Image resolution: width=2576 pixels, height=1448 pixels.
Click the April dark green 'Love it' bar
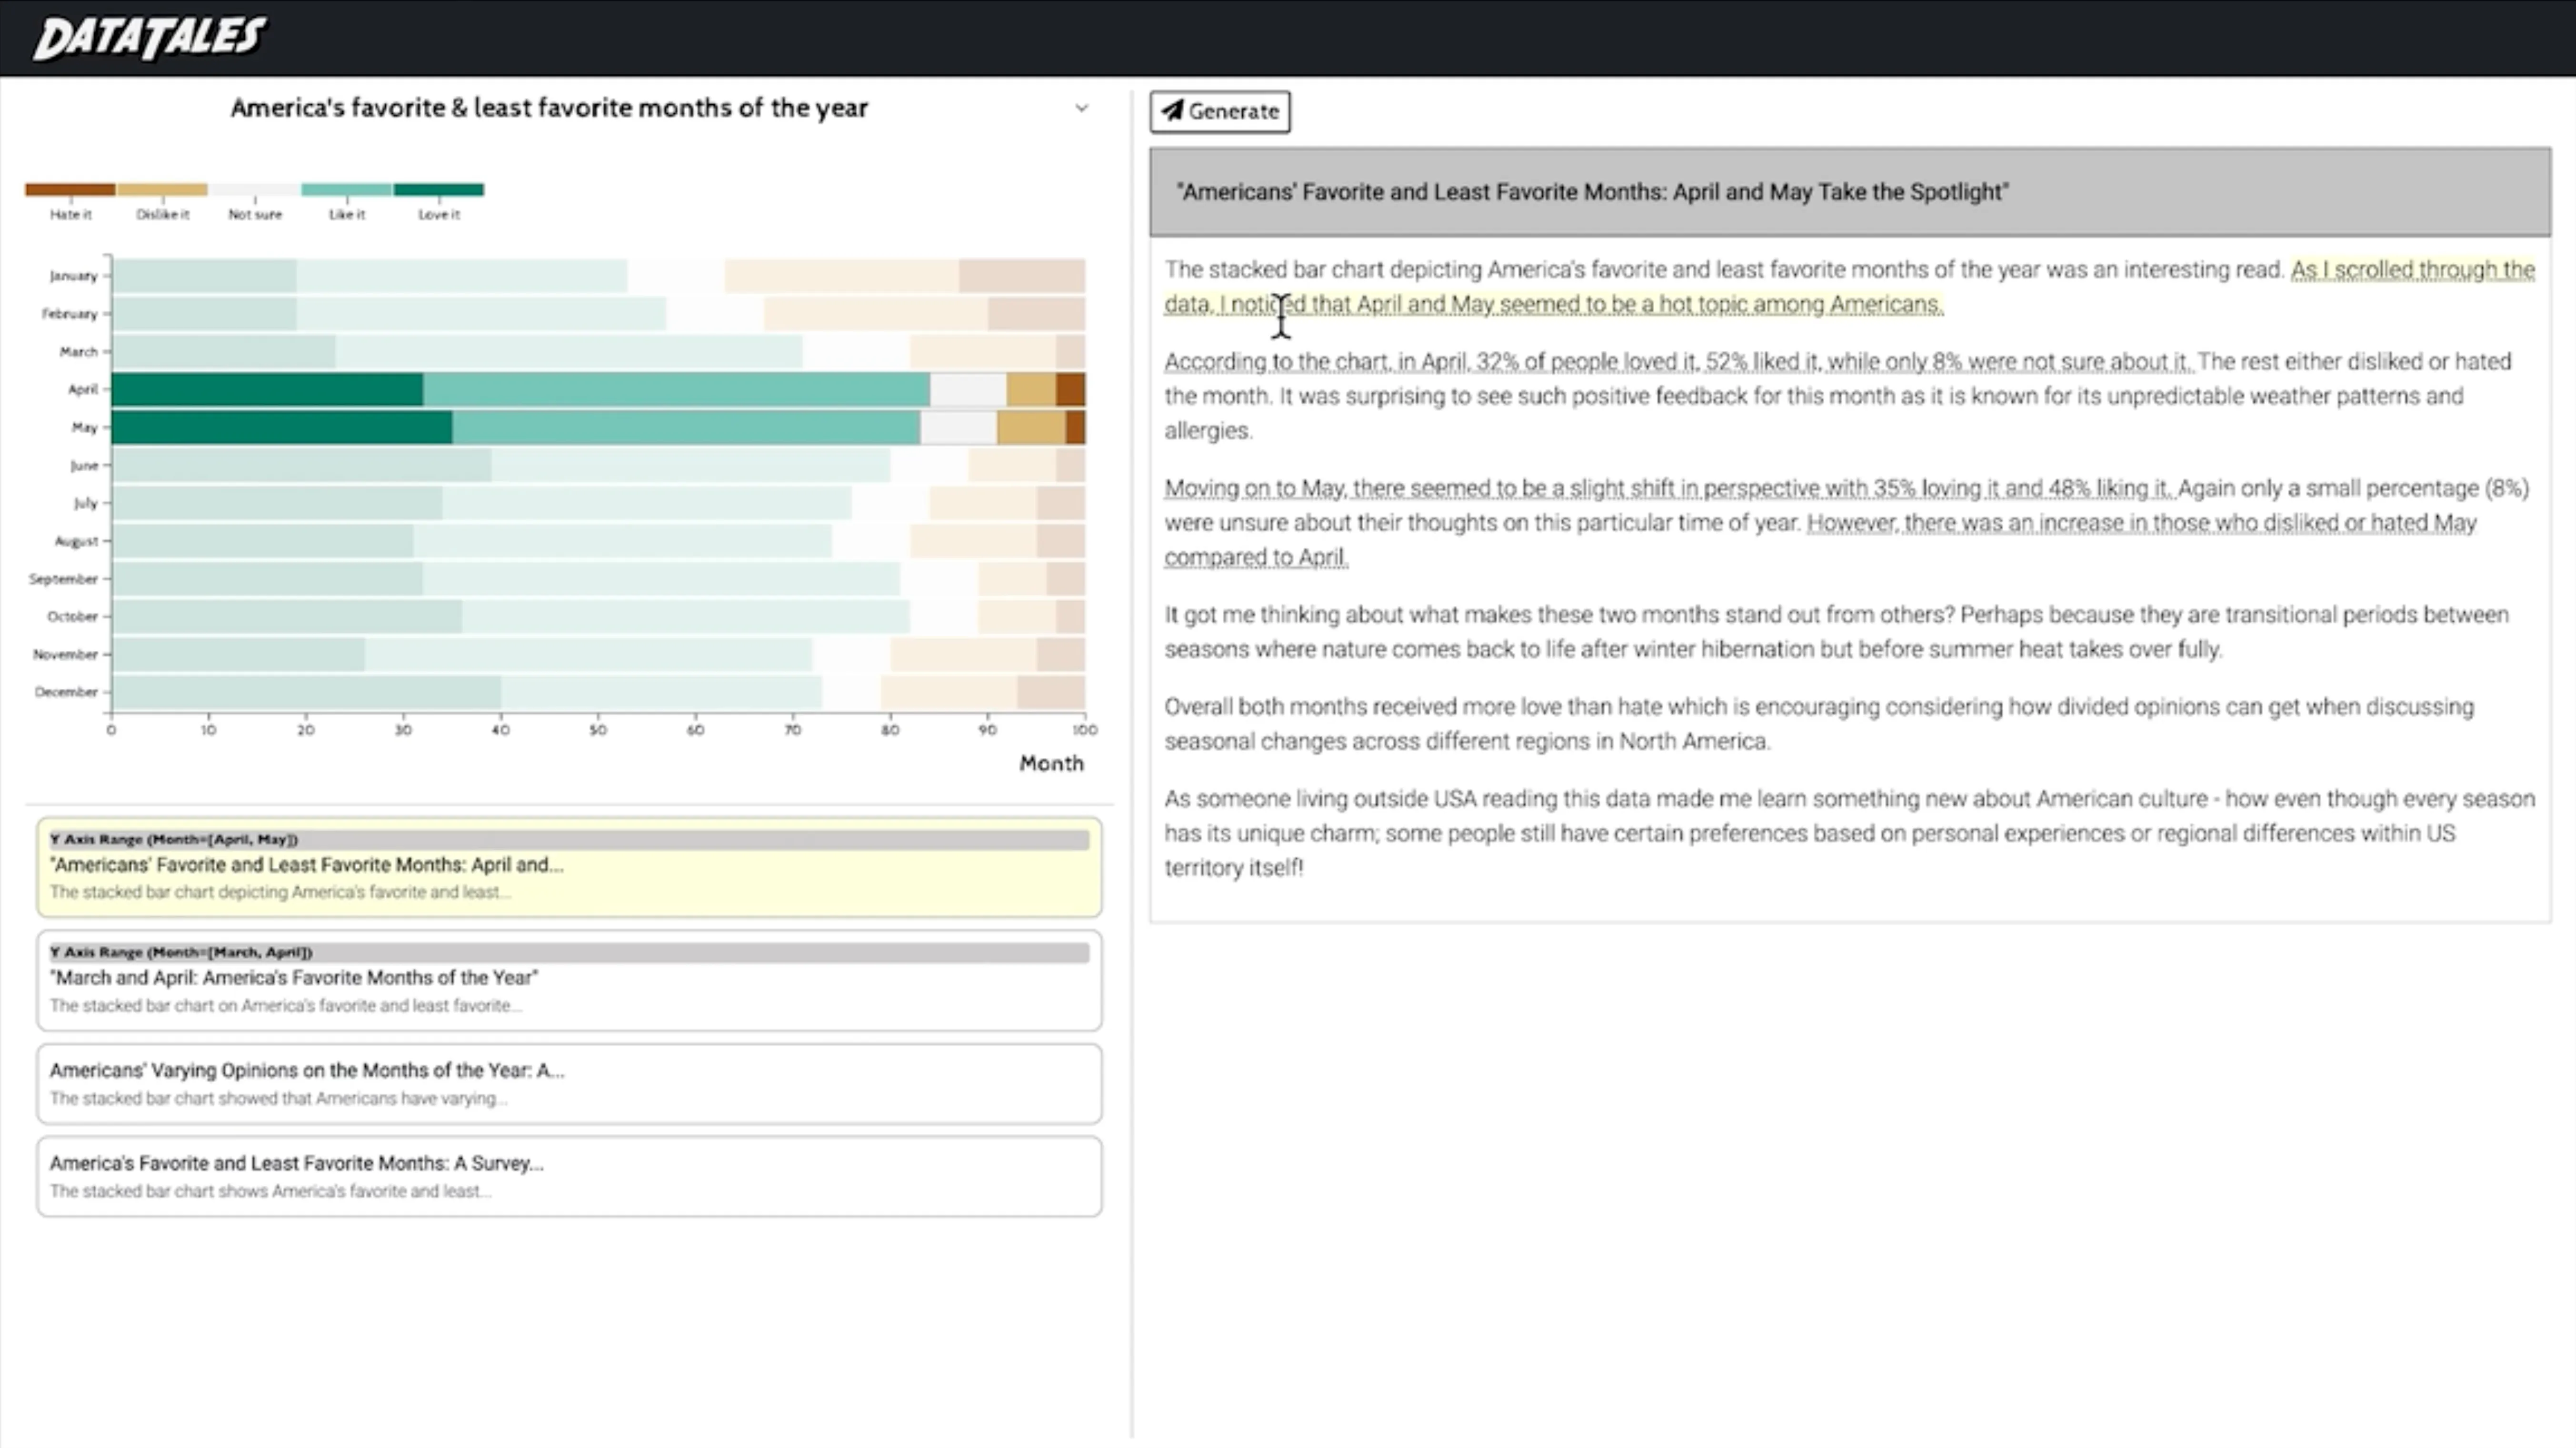pyautogui.click(x=266, y=389)
